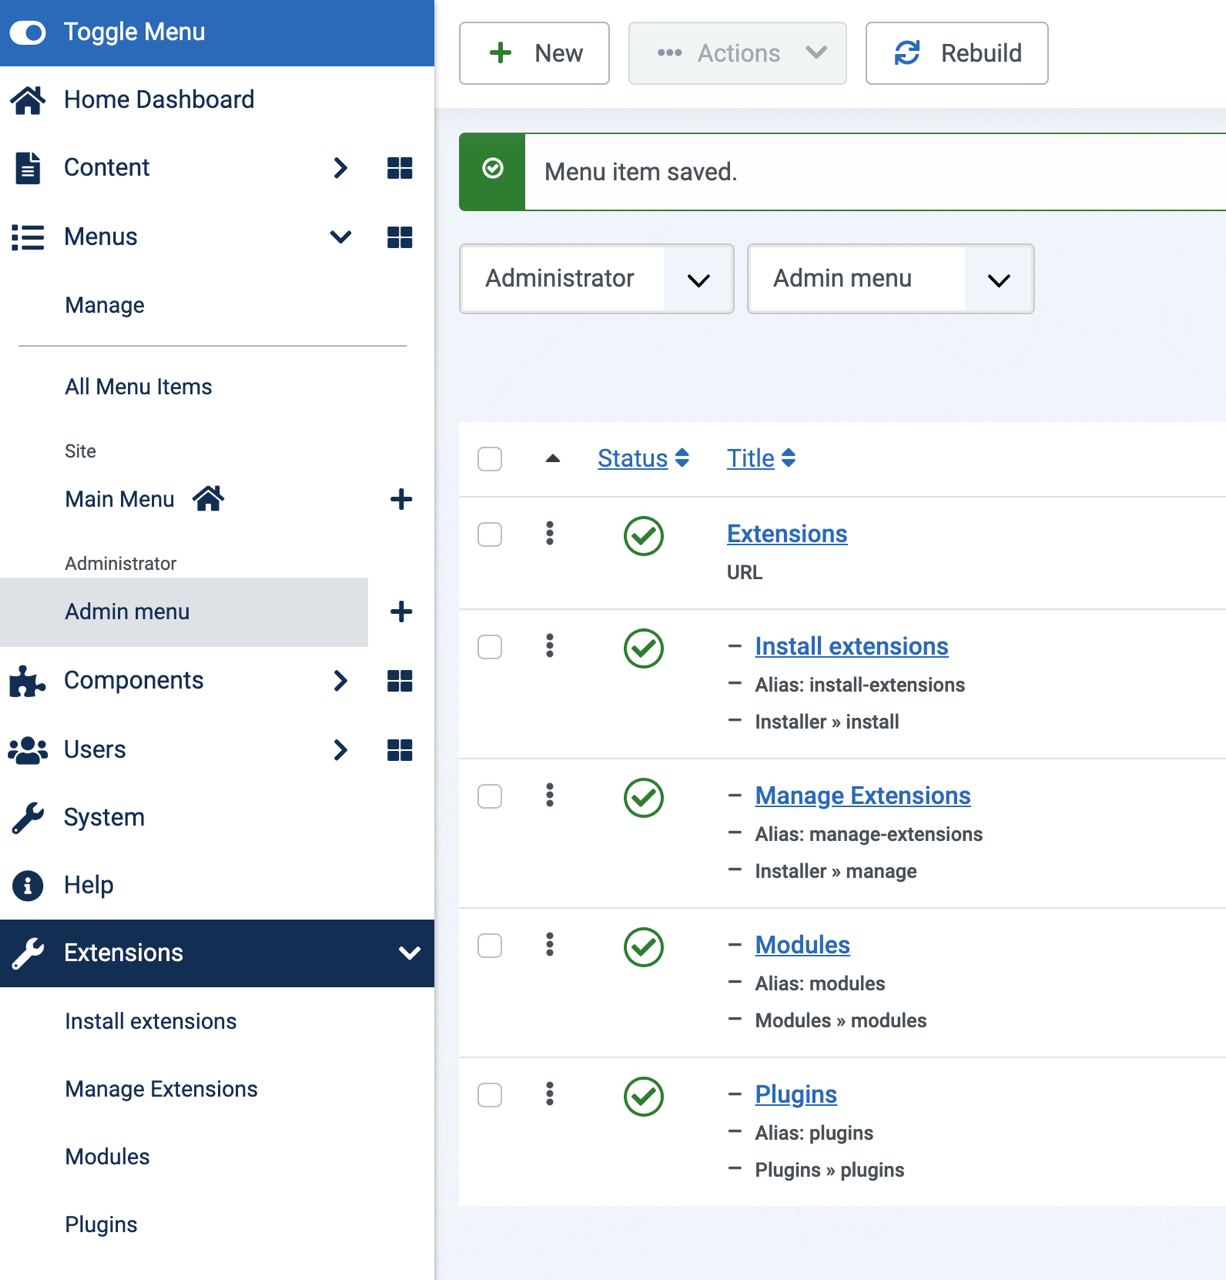Click the Extensions wrench icon in sidebar
Image resolution: width=1226 pixels, height=1280 pixels.
pos(28,953)
